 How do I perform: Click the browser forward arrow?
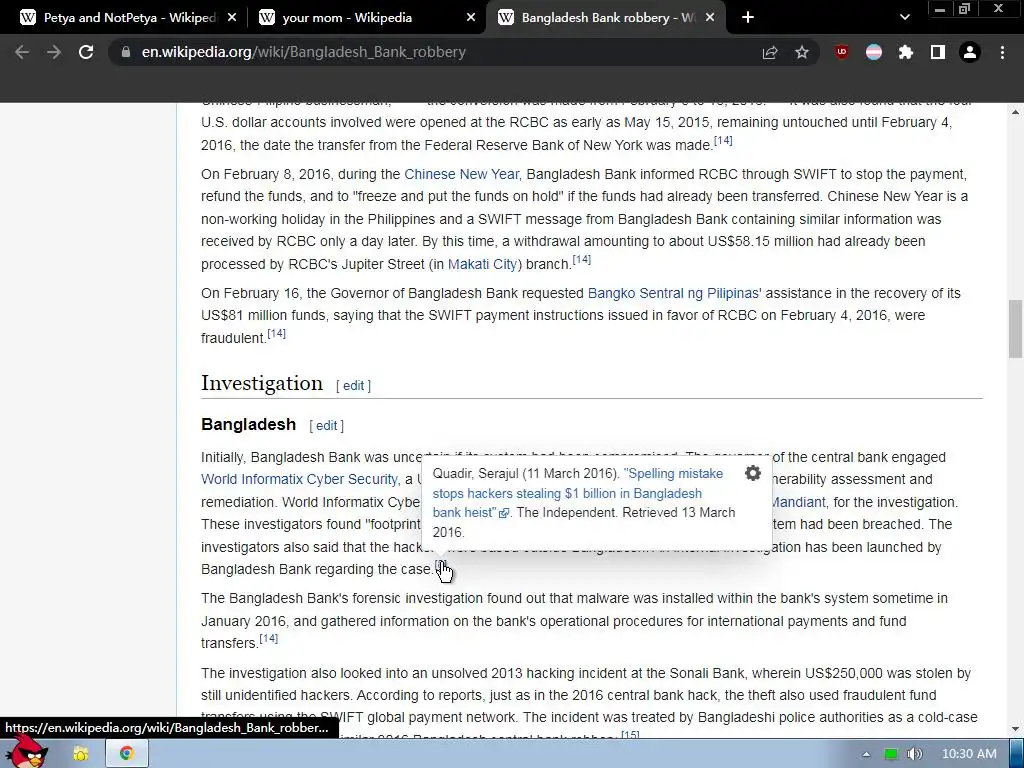54,52
